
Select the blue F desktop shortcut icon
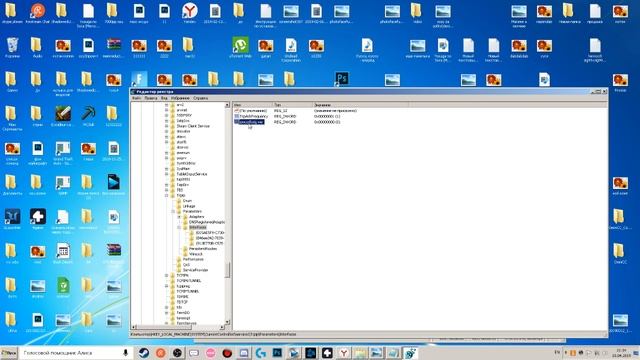tap(139, 79)
